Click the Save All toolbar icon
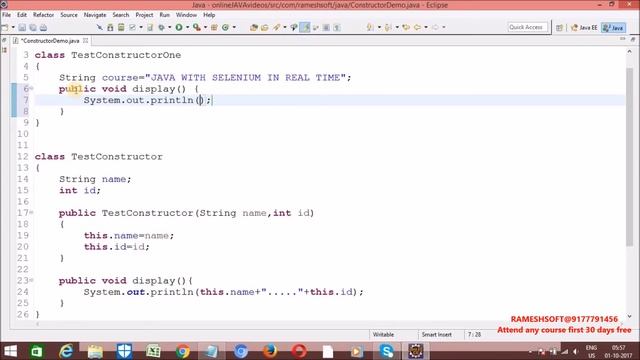This screenshot has height=360, width=640. [33, 27]
